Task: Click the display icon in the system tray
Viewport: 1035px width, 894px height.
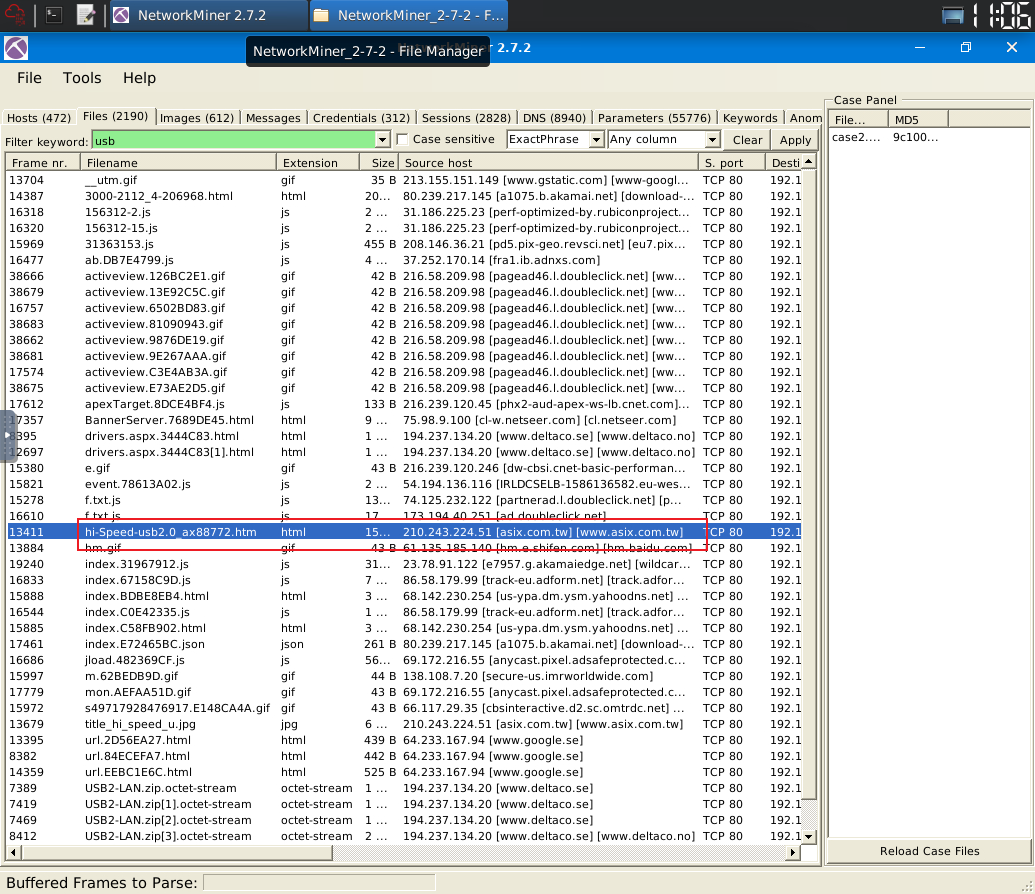Action: [x=952, y=15]
